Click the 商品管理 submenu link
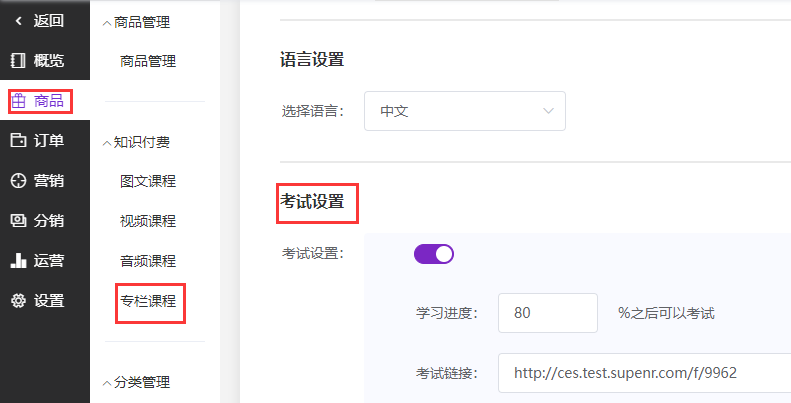 pyautogui.click(x=148, y=62)
